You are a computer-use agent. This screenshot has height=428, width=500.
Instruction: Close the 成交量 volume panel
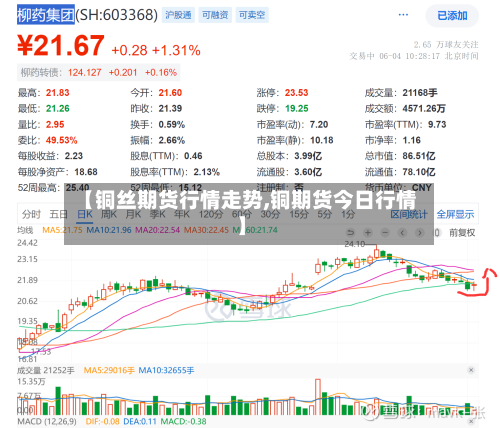point(471,370)
